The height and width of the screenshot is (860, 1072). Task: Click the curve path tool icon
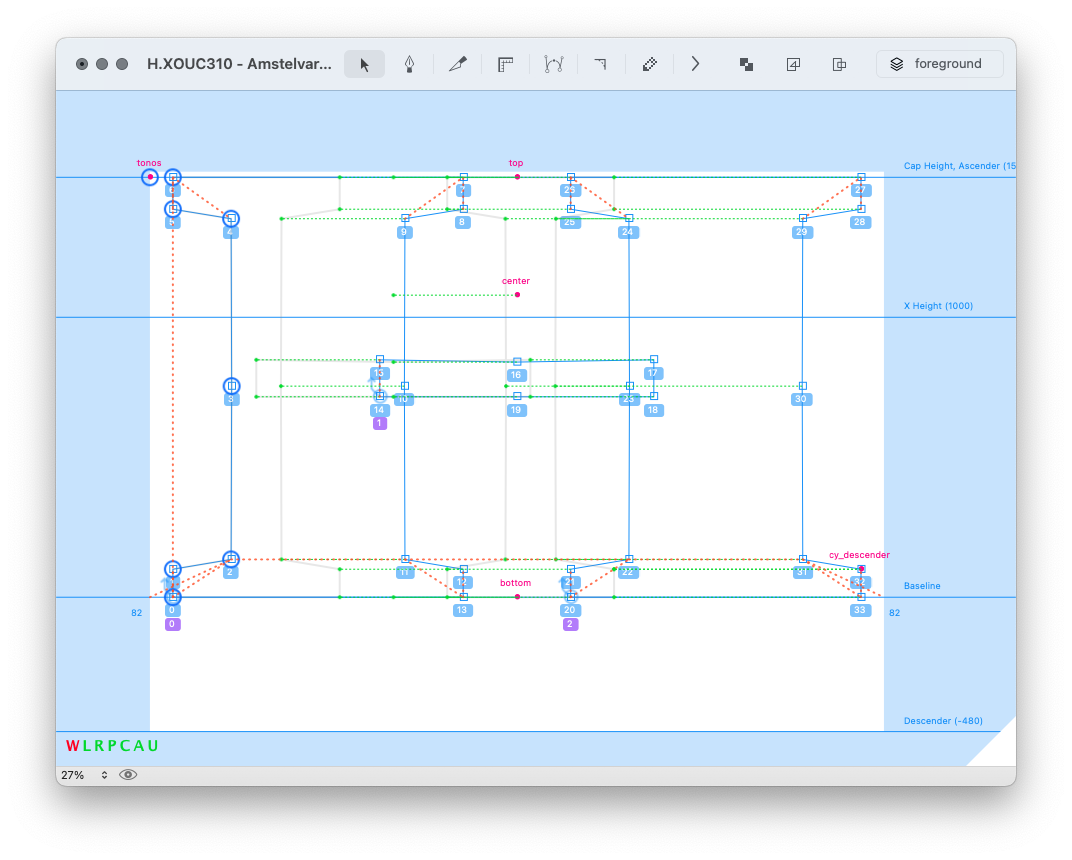pos(553,64)
